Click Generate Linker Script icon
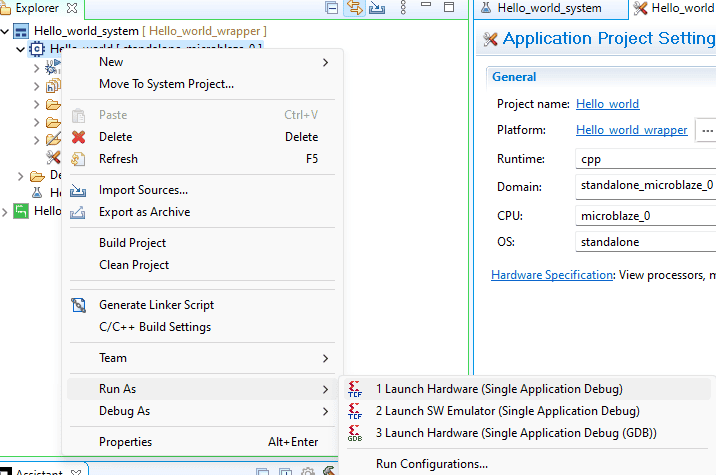716x475 pixels. [79, 305]
